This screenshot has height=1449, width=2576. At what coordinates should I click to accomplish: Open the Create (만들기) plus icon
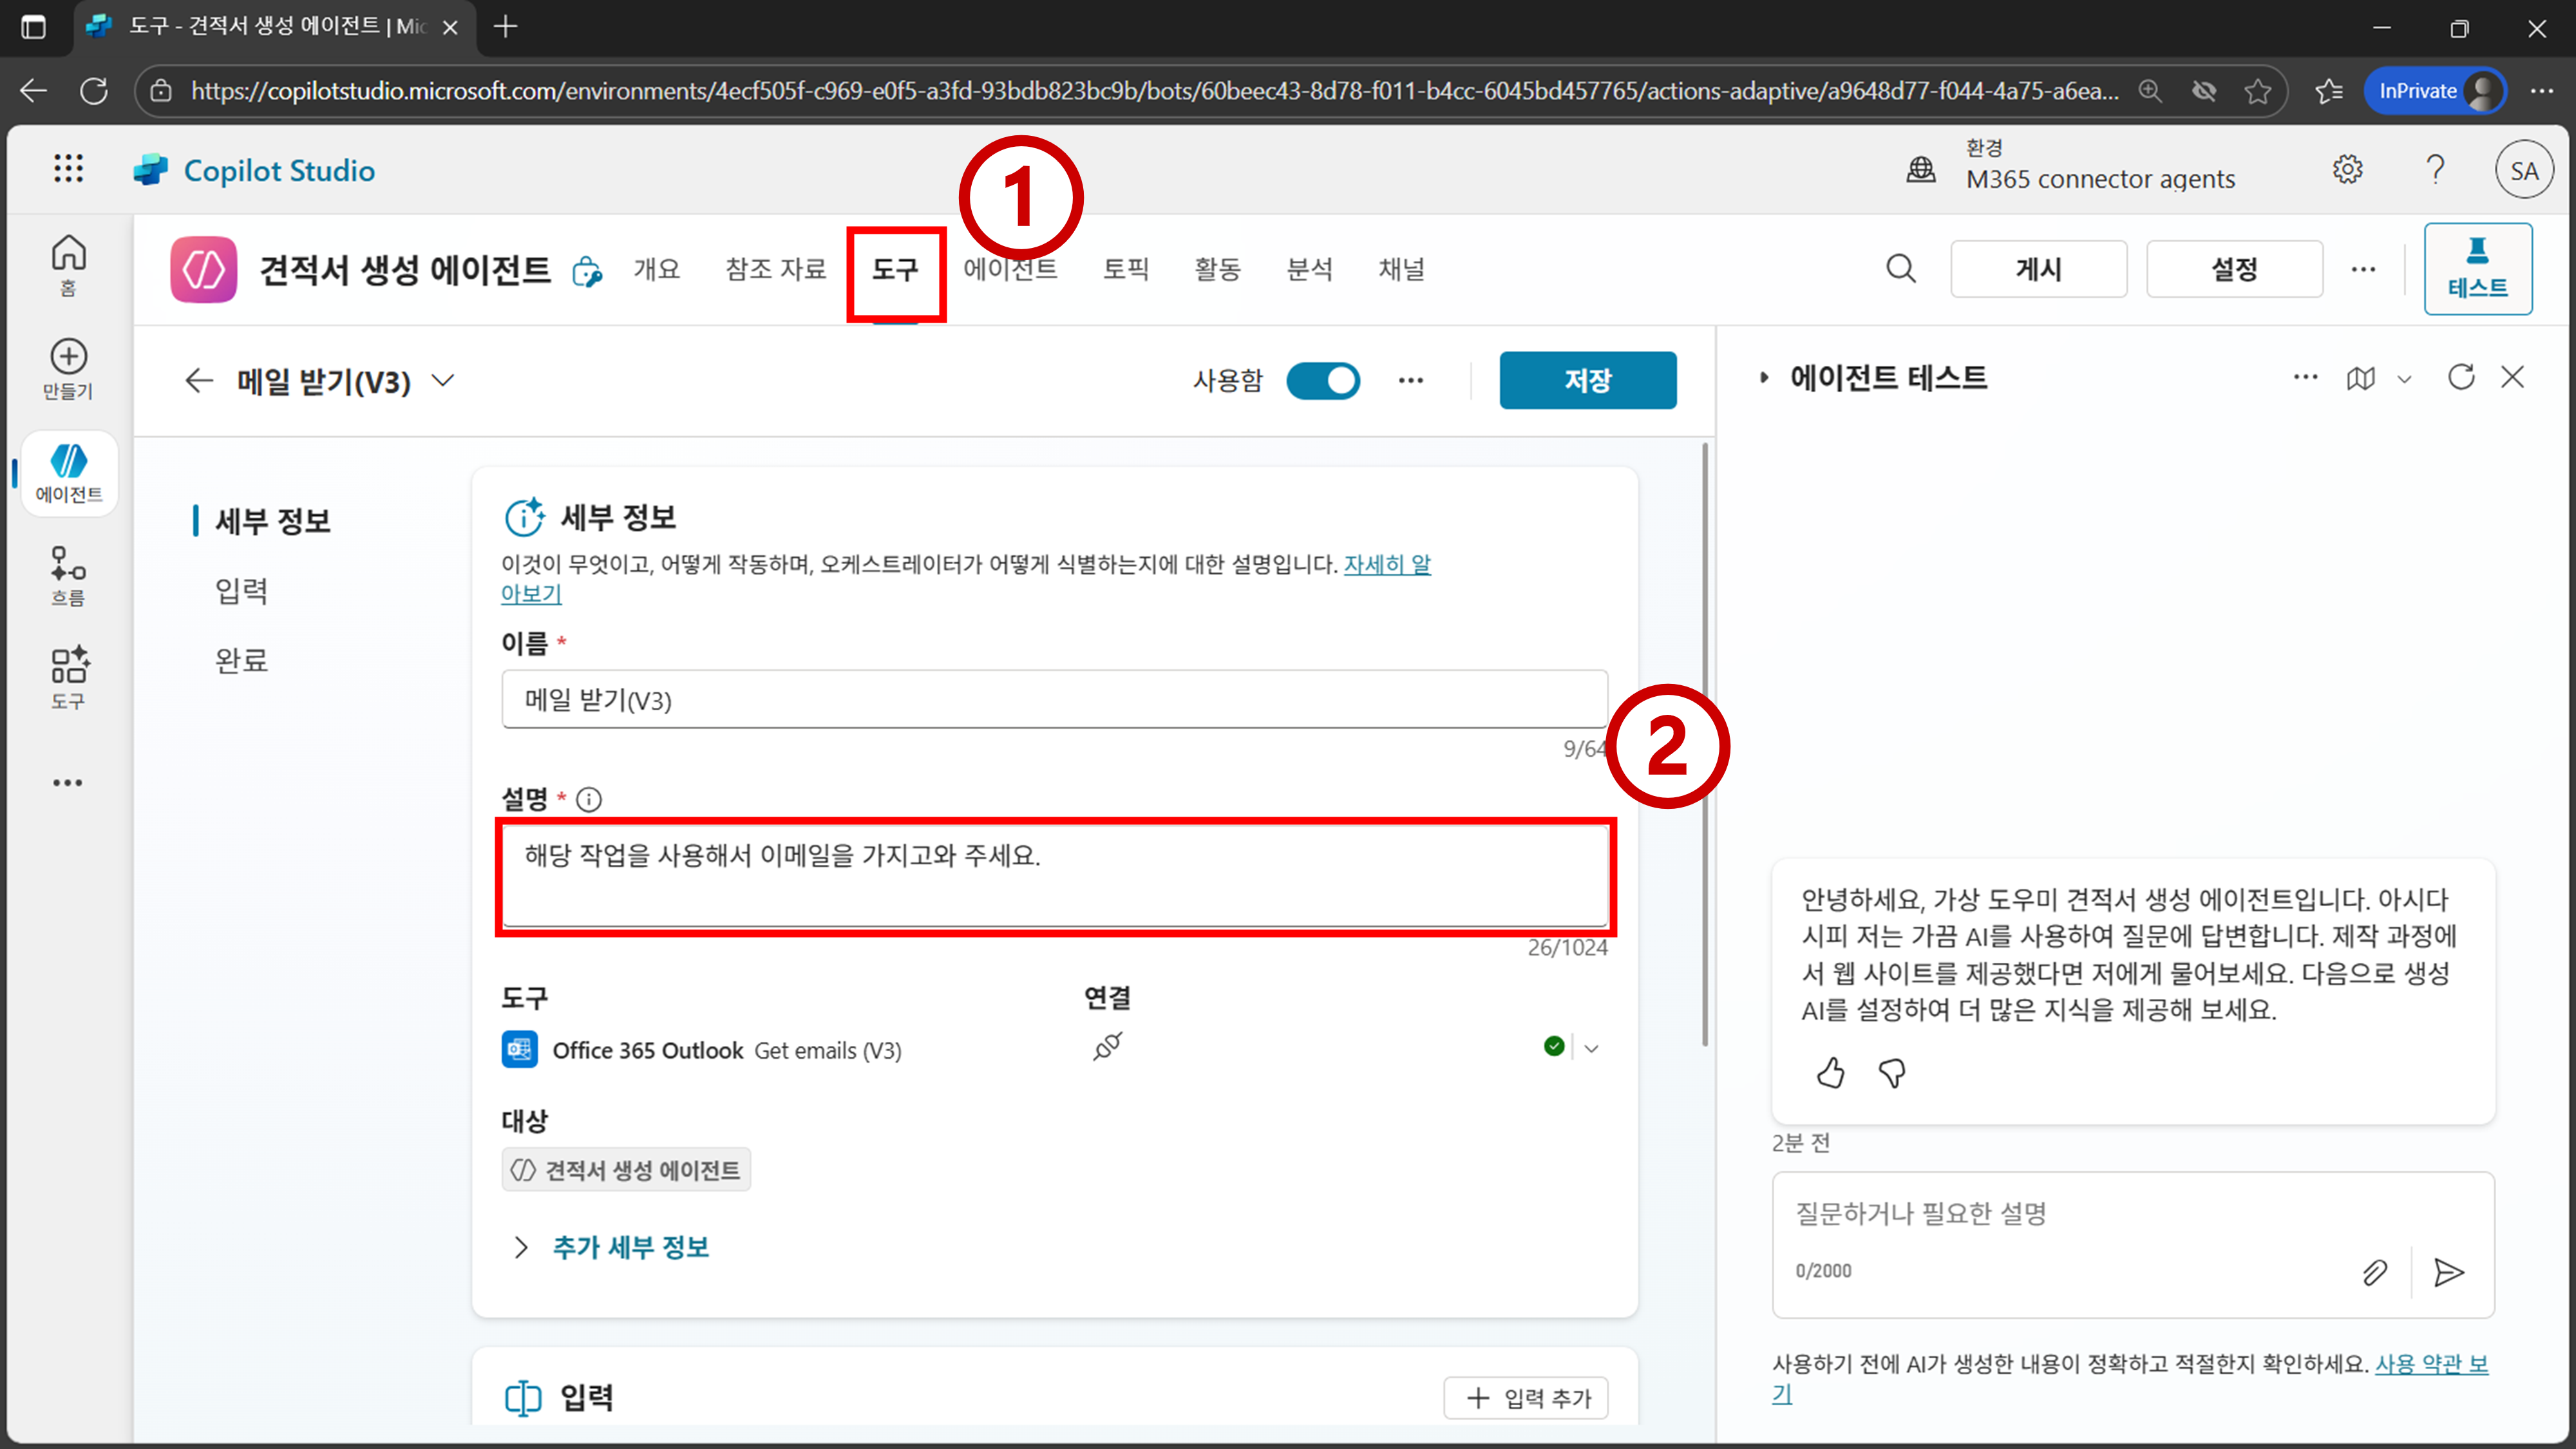(x=68, y=367)
